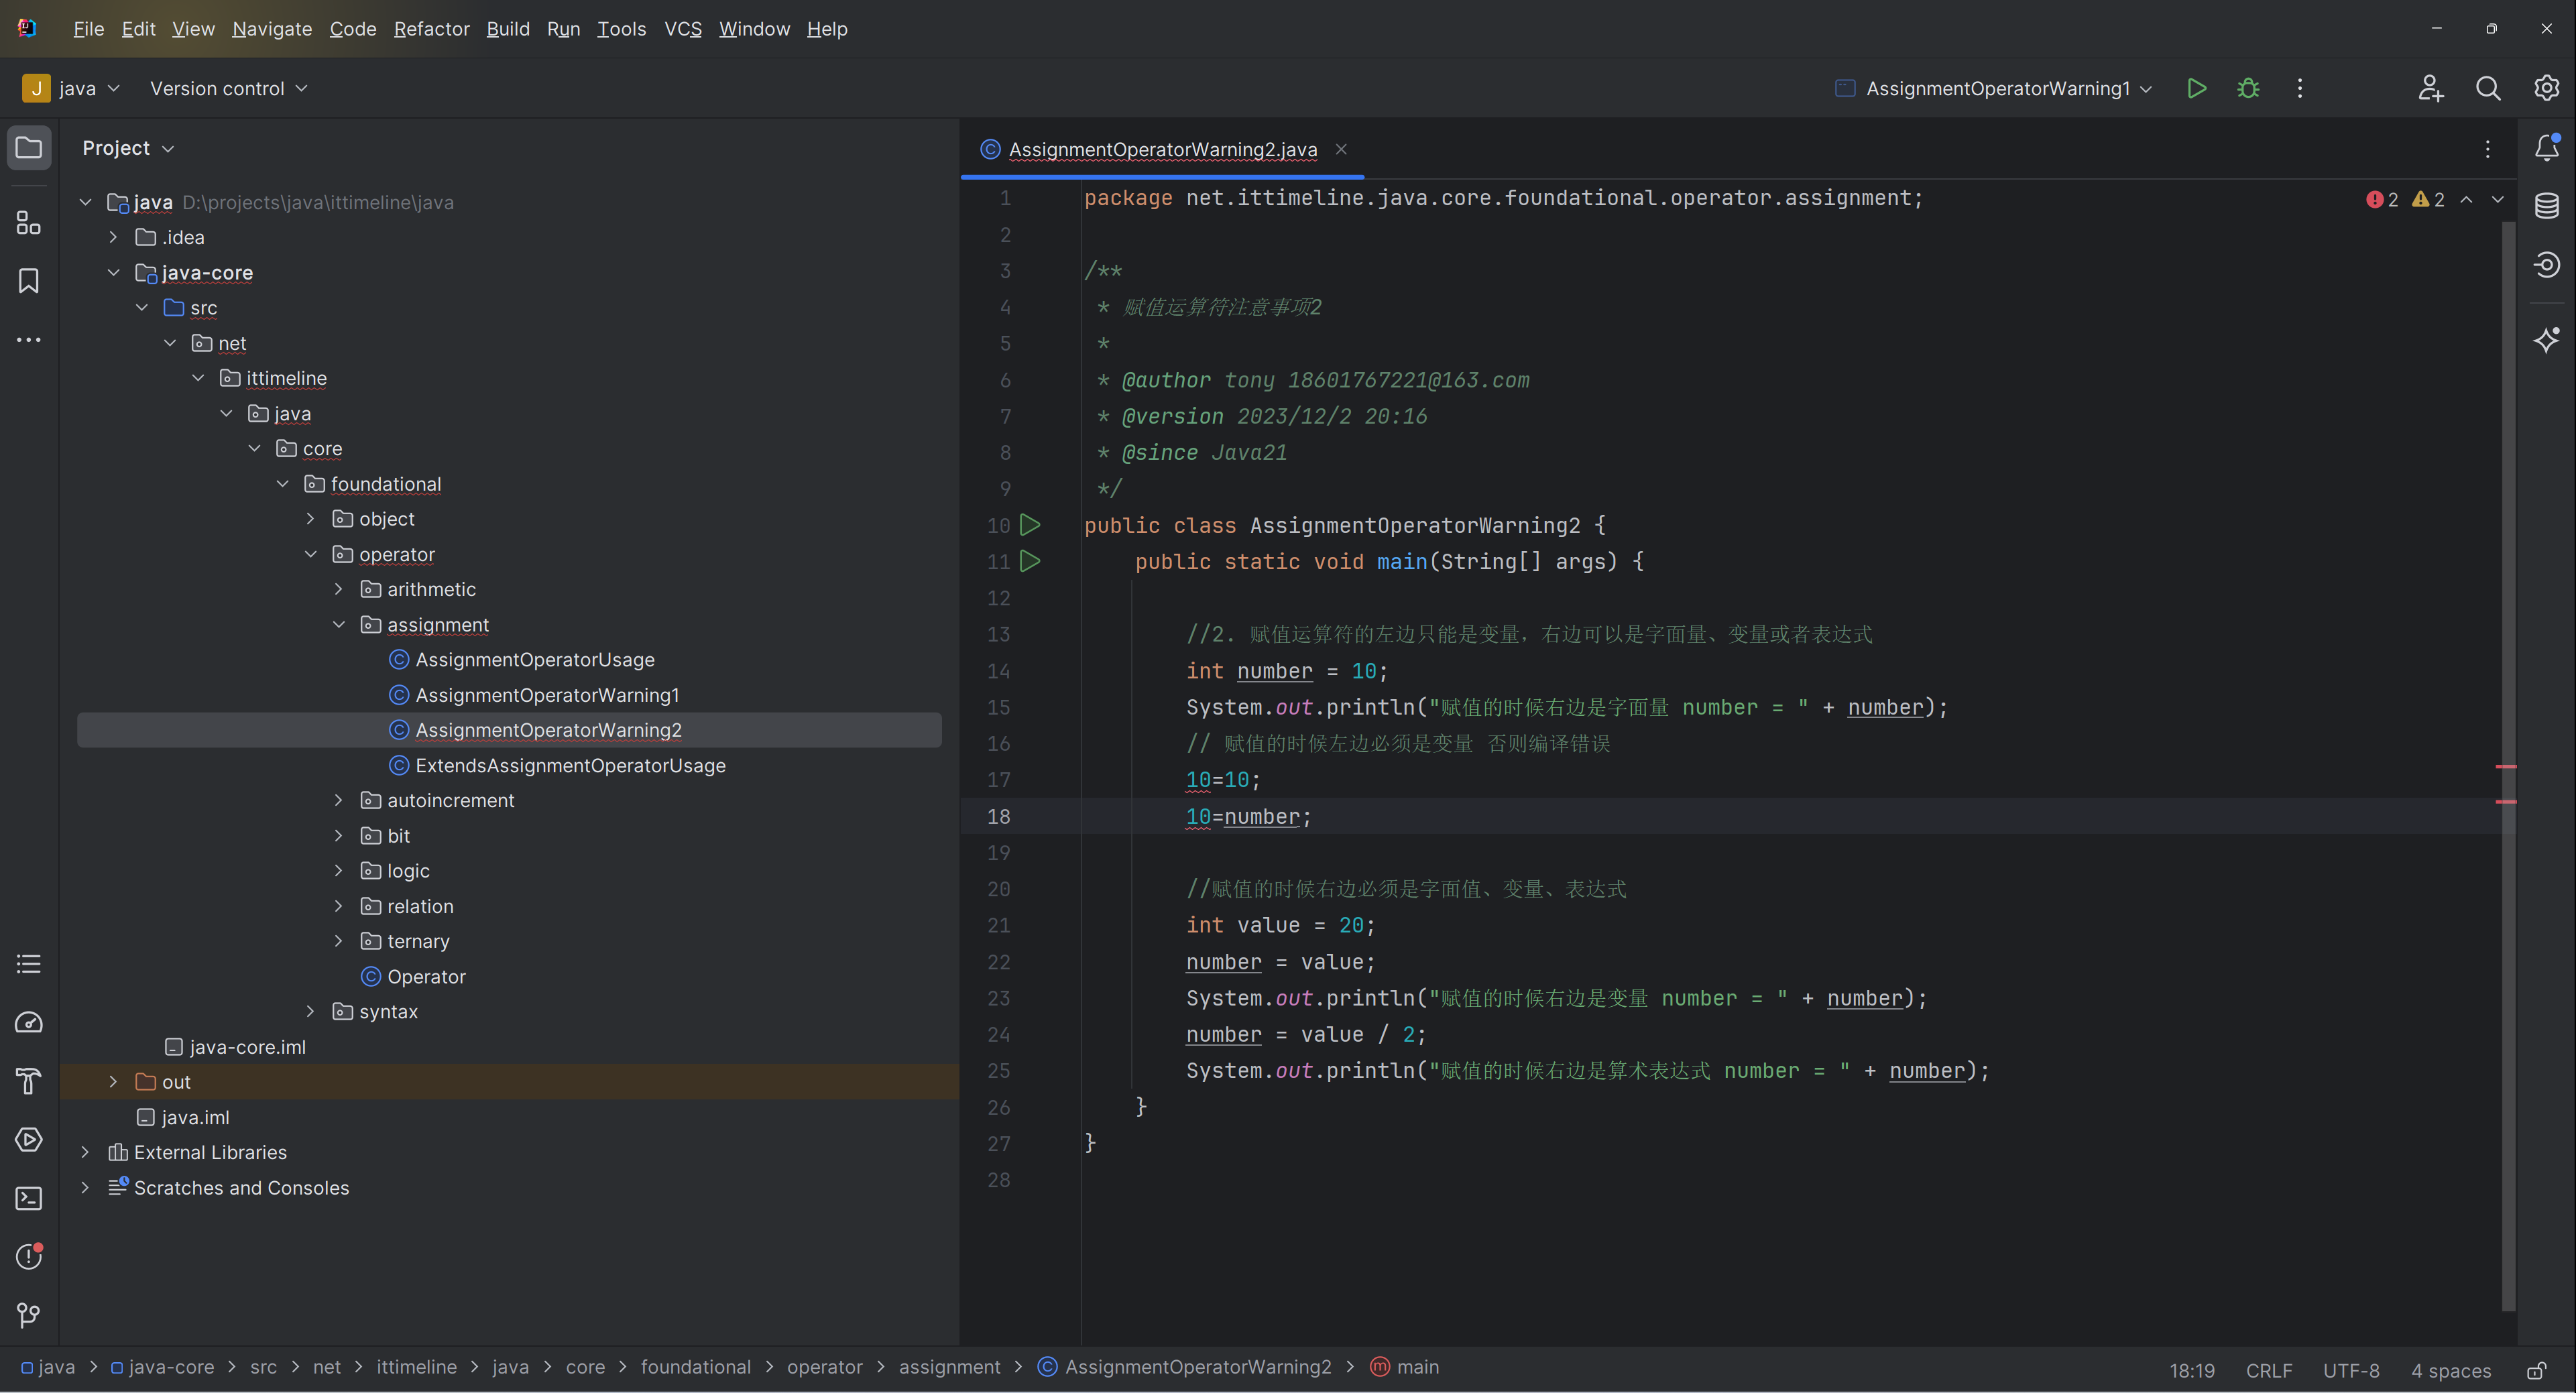Run AssignmentOperatorWarning1 with green play button
The height and width of the screenshot is (1393, 2576).
[2197, 88]
